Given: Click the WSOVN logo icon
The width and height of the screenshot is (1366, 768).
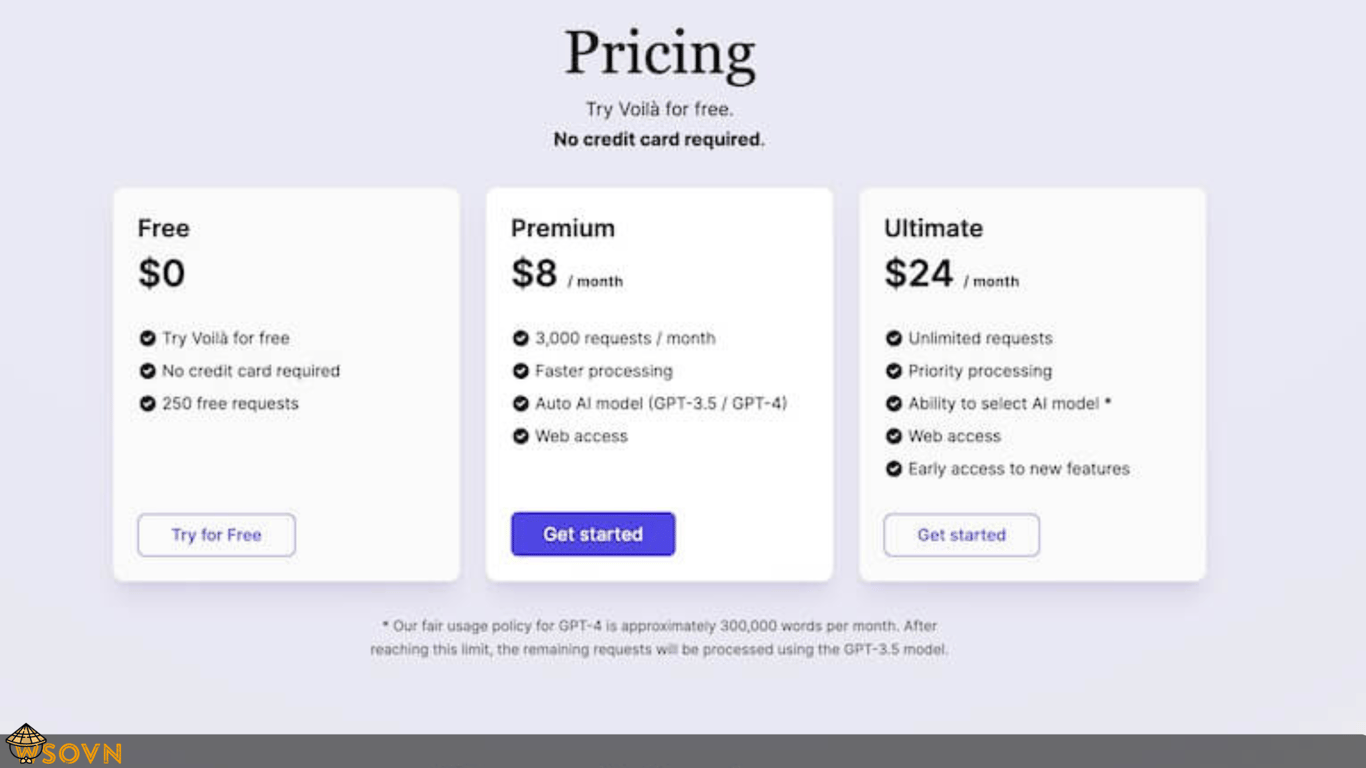Looking at the screenshot, I should pyautogui.click(x=26, y=746).
